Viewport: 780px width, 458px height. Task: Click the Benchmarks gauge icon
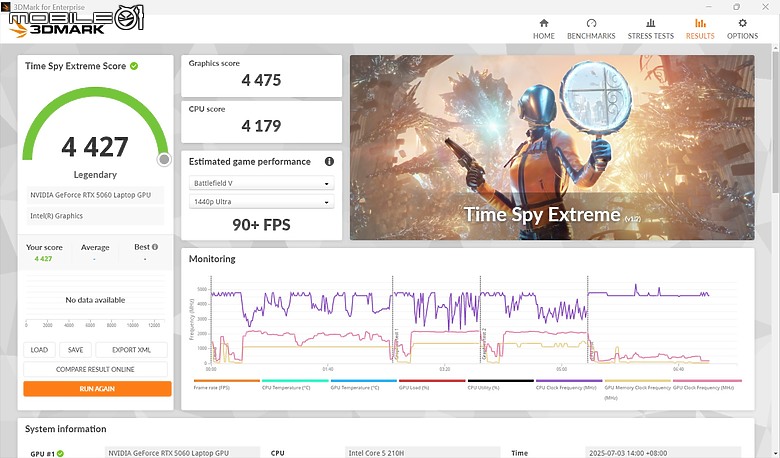point(591,23)
